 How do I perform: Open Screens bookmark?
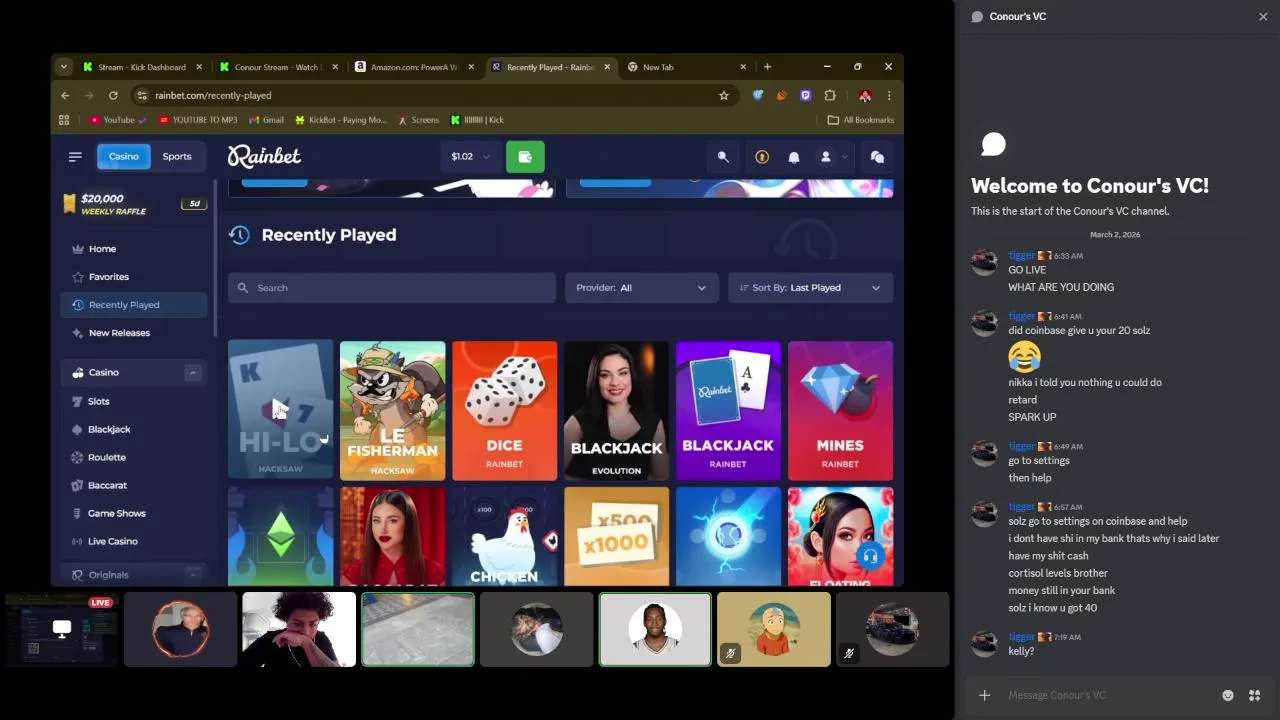[418, 120]
